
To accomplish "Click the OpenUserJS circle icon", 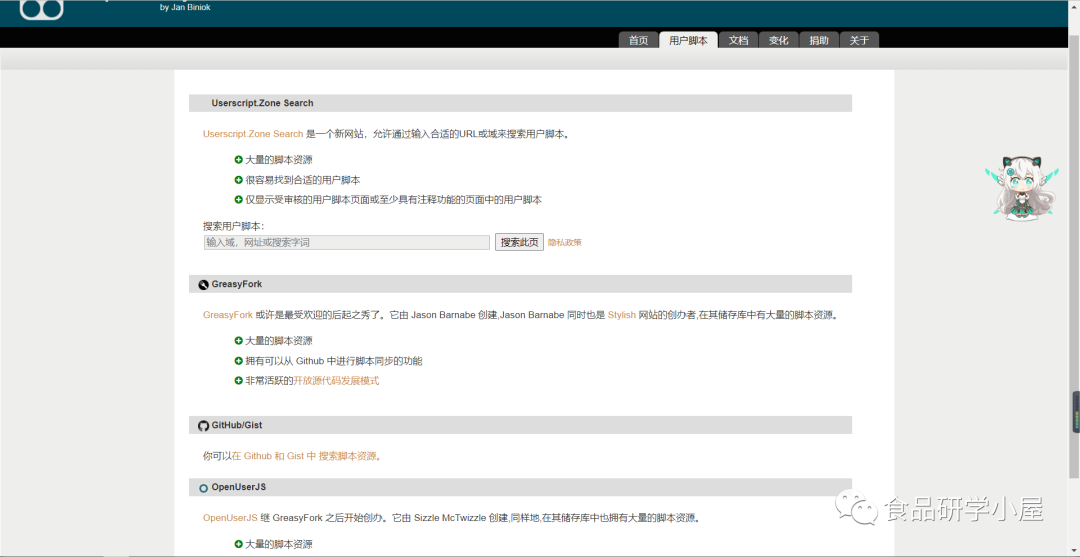I will tap(203, 488).
